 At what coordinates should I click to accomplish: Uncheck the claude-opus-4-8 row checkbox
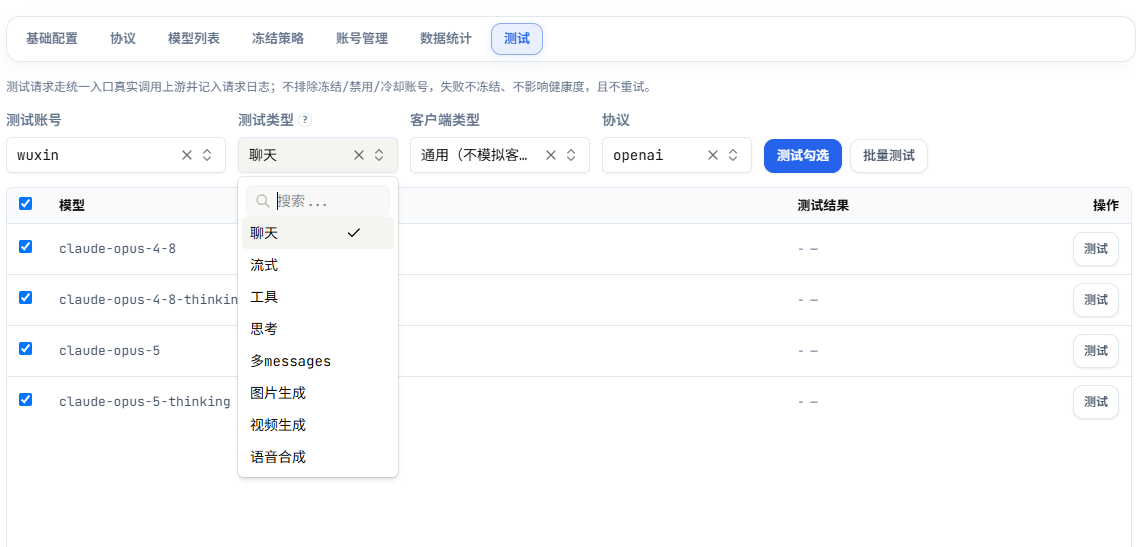[25, 246]
